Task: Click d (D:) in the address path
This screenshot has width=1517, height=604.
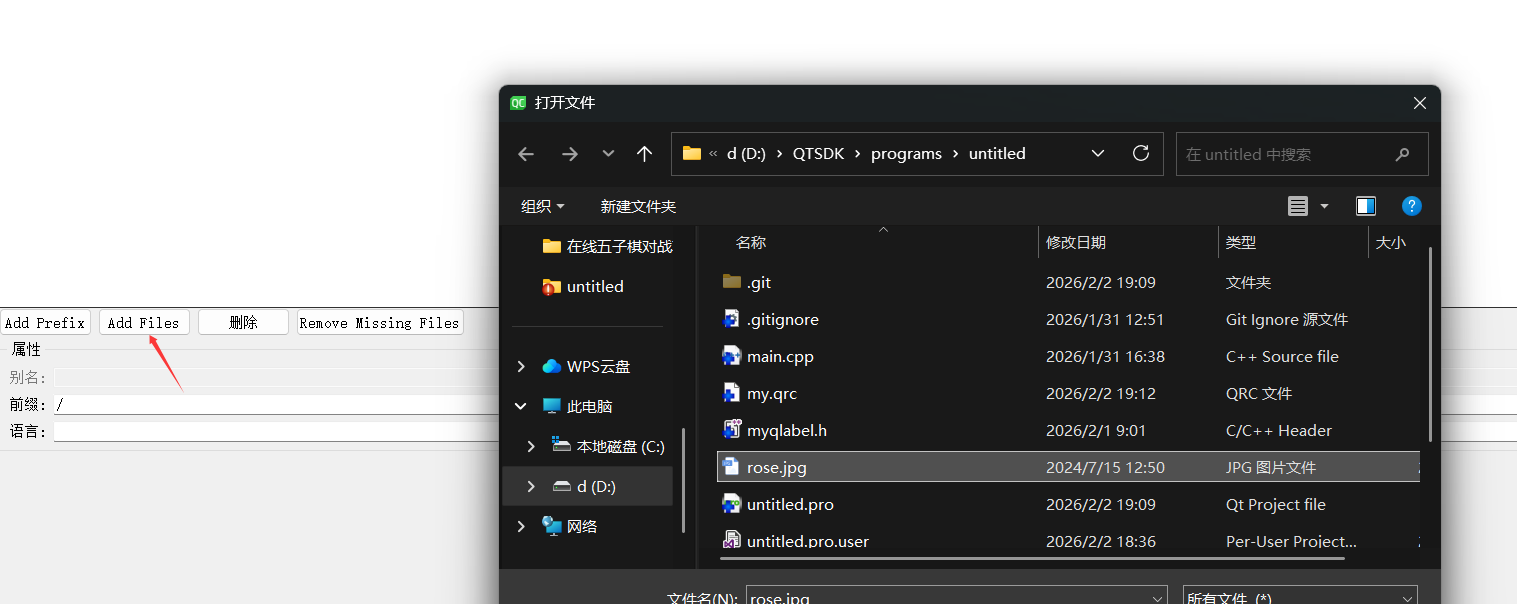Action: (x=746, y=154)
